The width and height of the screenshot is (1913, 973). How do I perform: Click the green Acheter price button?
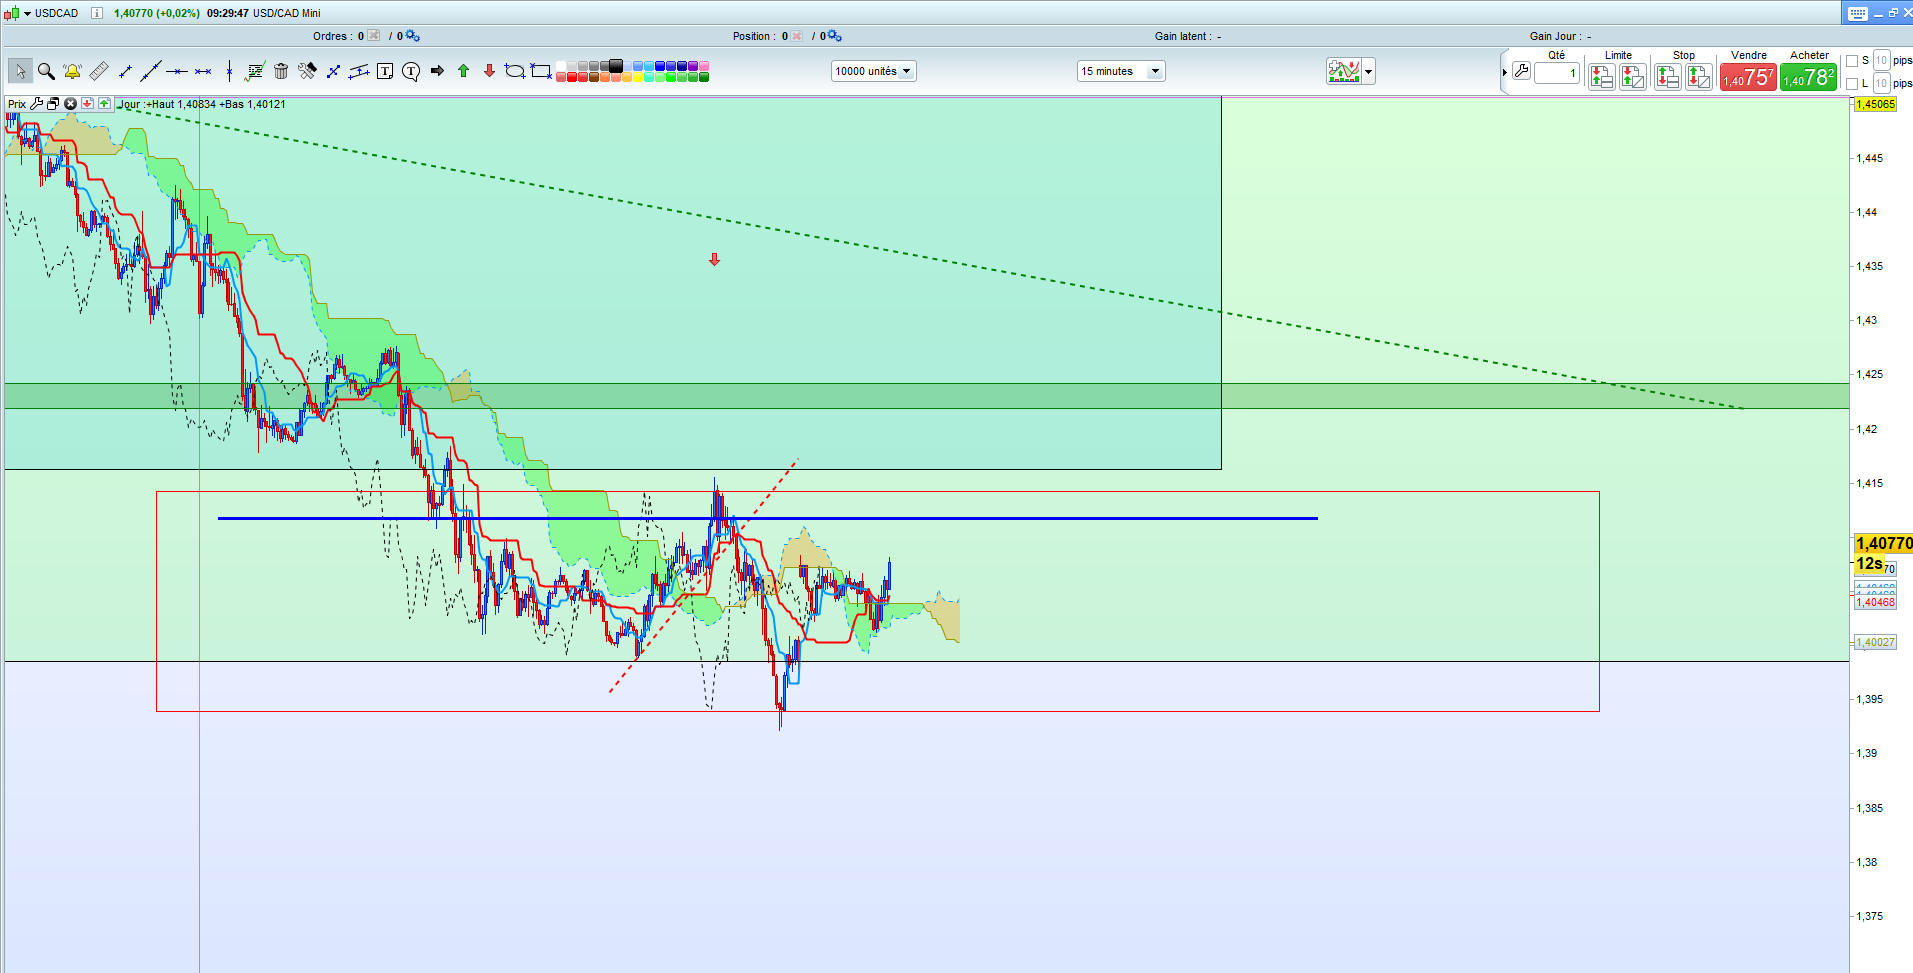[x=1808, y=77]
